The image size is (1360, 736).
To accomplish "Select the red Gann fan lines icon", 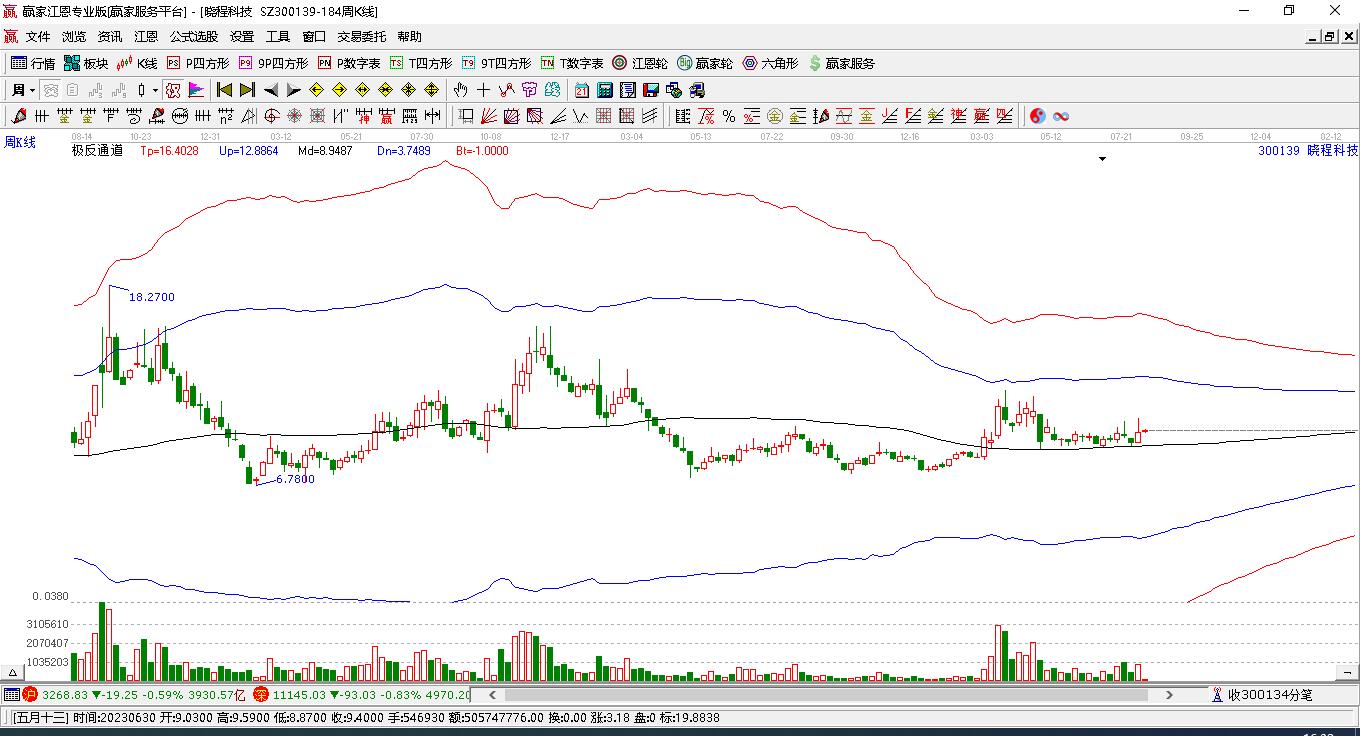I will tap(487, 116).
